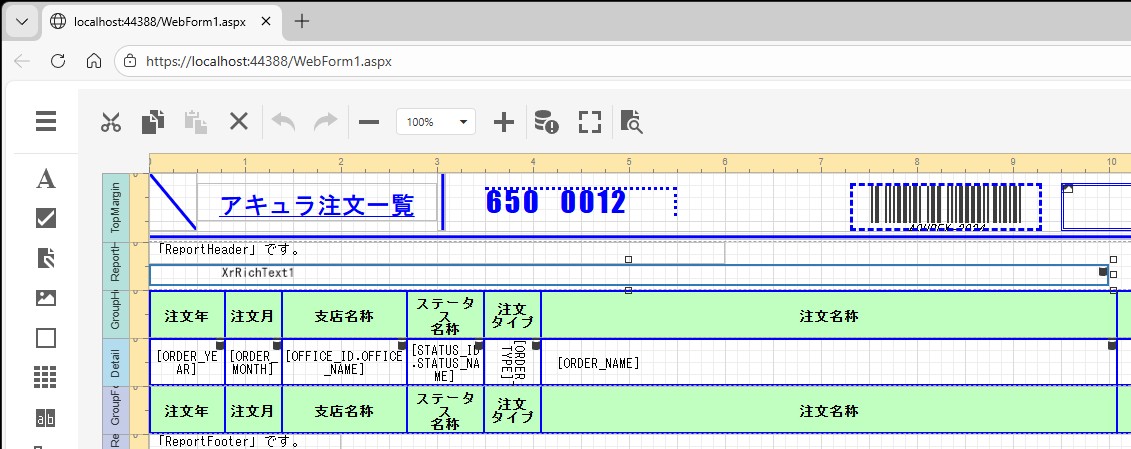Select the Table control in toolbox
The height and width of the screenshot is (449, 1131).
pos(46,377)
